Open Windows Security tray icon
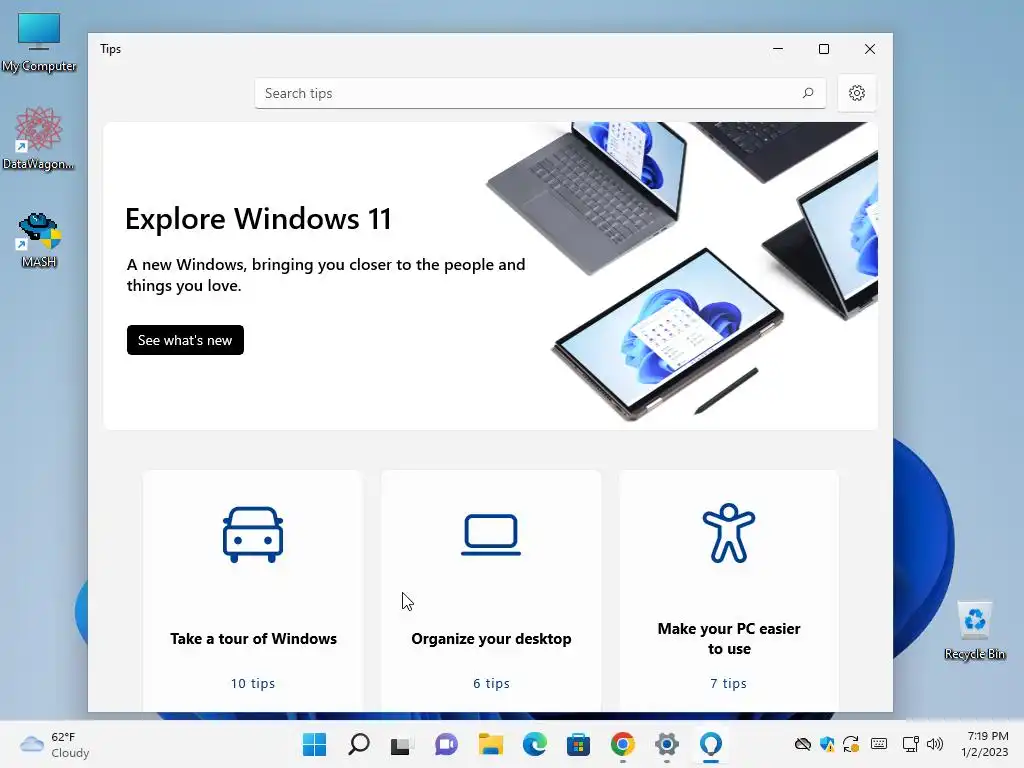This screenshot has width=1024, height=768. tap(827, 744)
